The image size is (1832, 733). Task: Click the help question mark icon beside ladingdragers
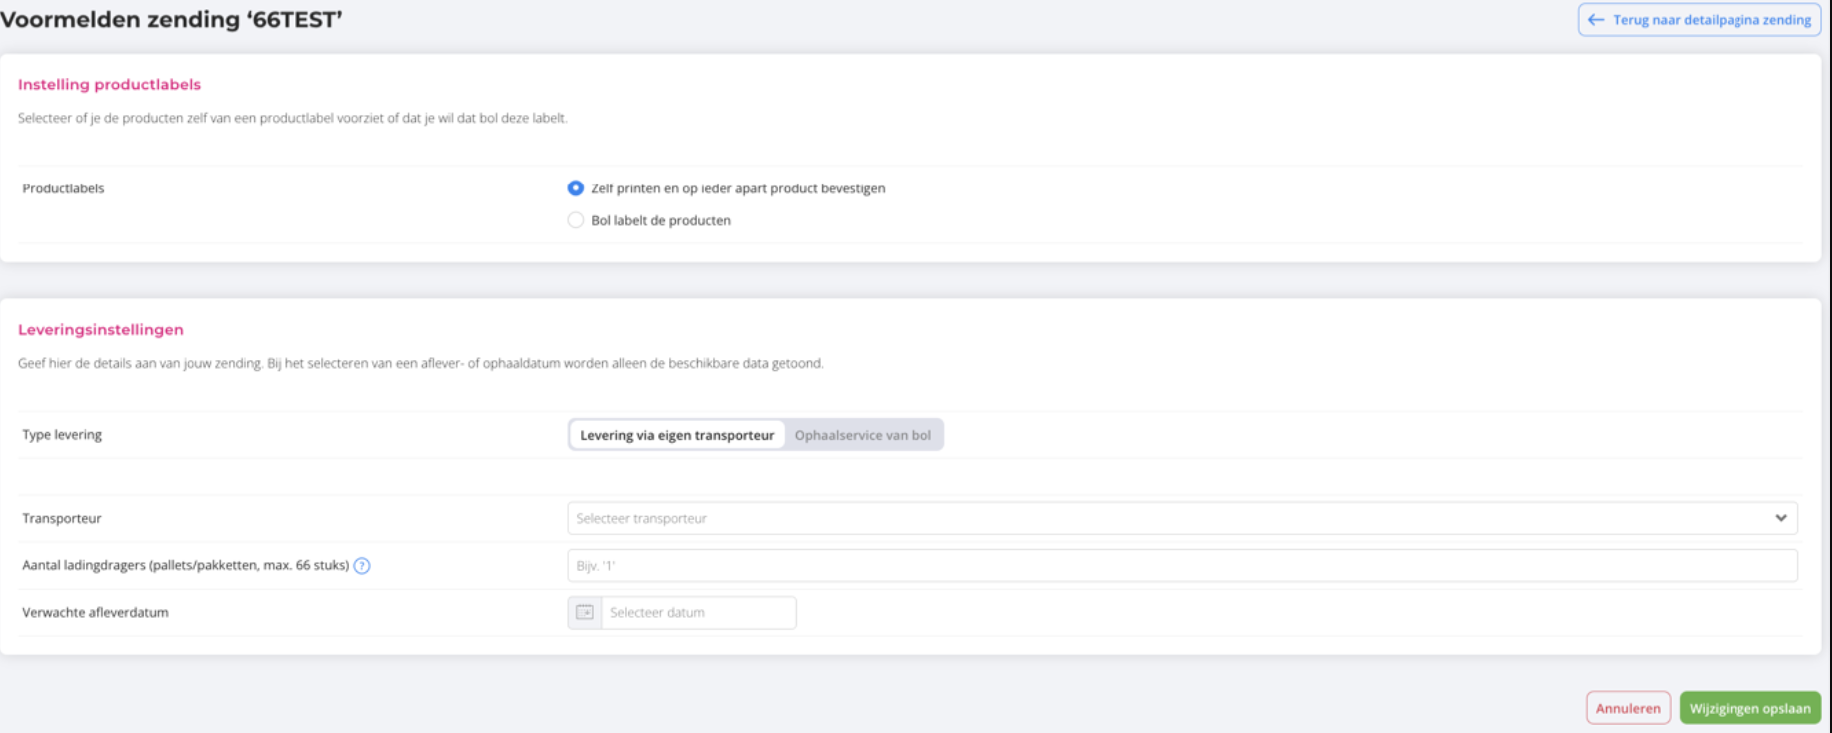point(362,566)
